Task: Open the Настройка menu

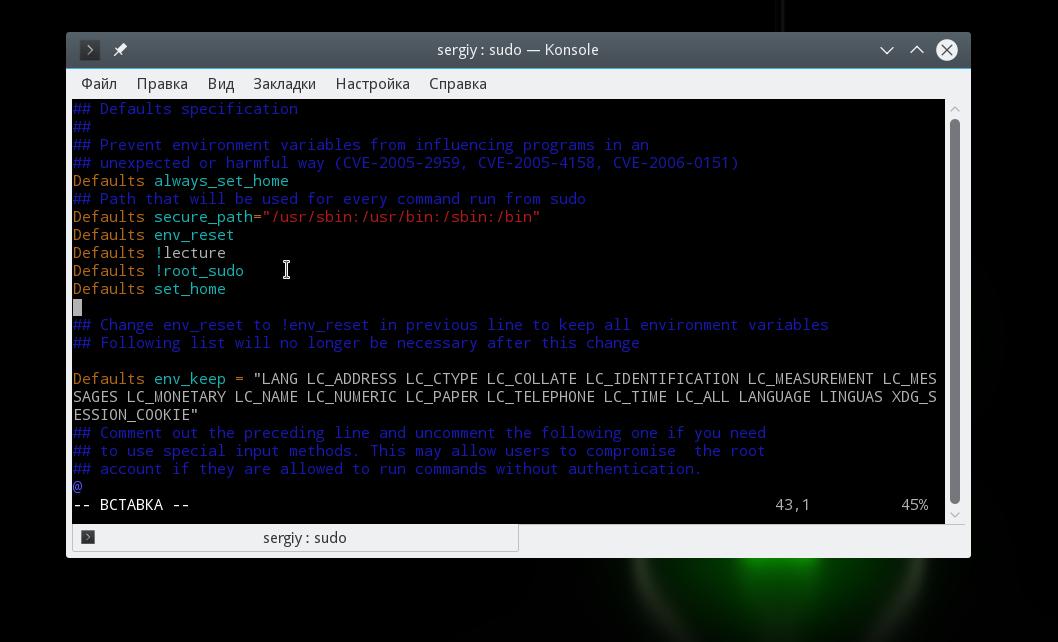Action: tap(372, 84)
